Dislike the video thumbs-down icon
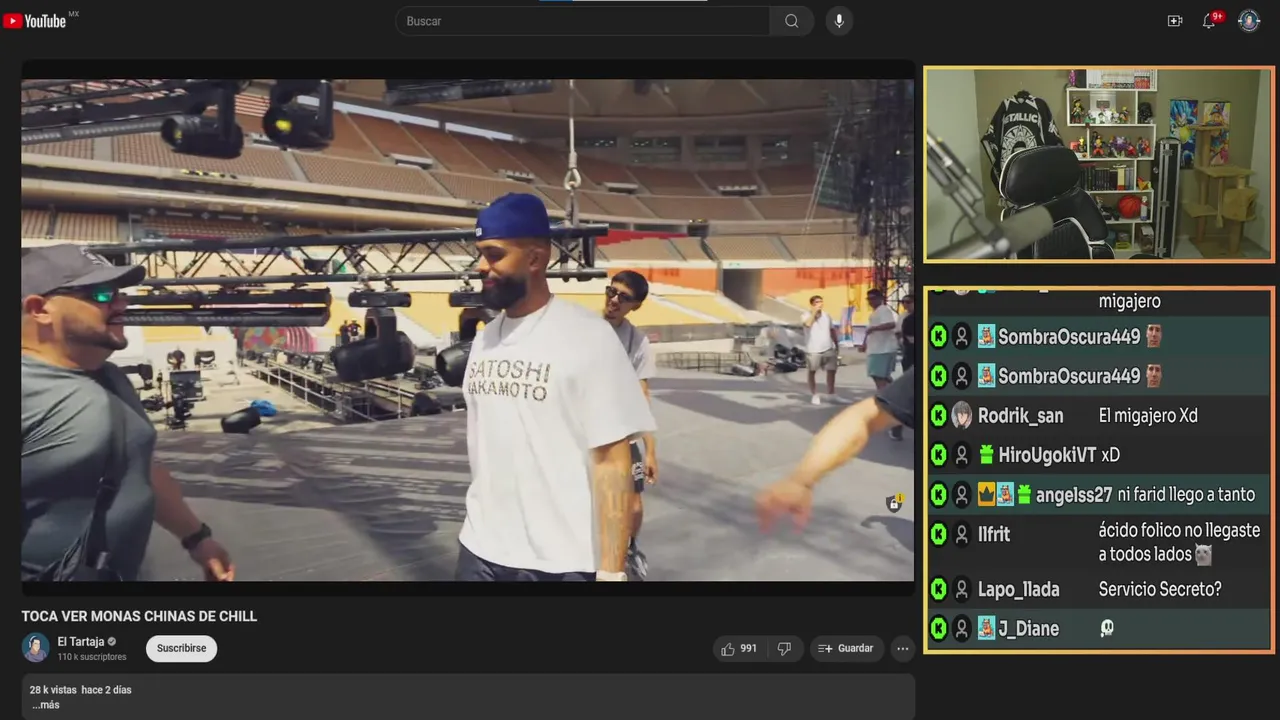 click(784, 649)
